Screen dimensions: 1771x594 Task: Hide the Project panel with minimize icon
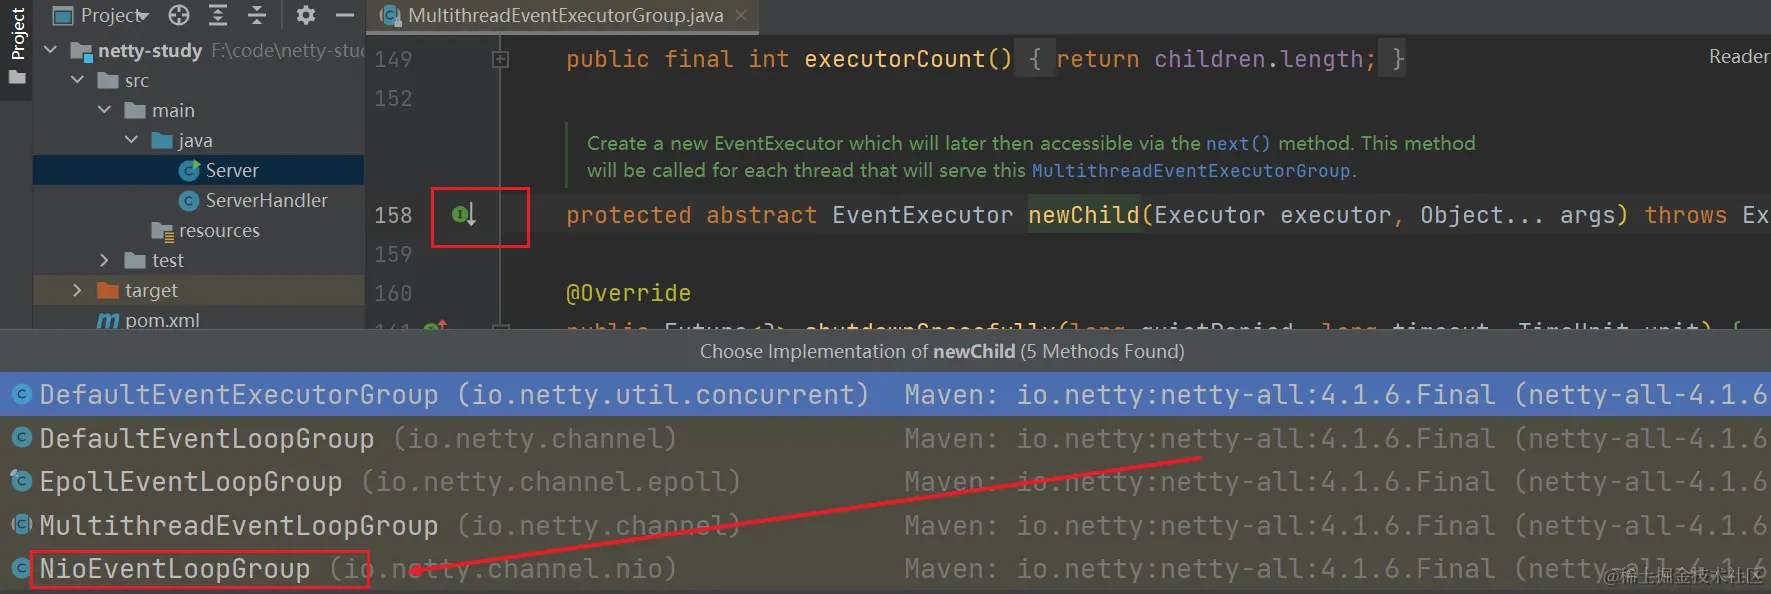345,15
